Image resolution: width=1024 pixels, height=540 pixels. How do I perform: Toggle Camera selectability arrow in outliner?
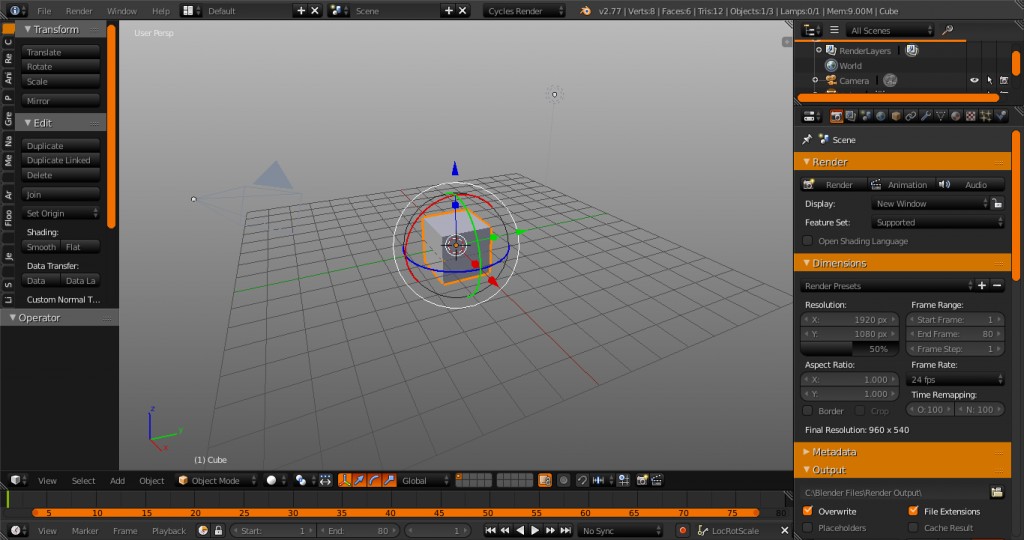(989, 80)
